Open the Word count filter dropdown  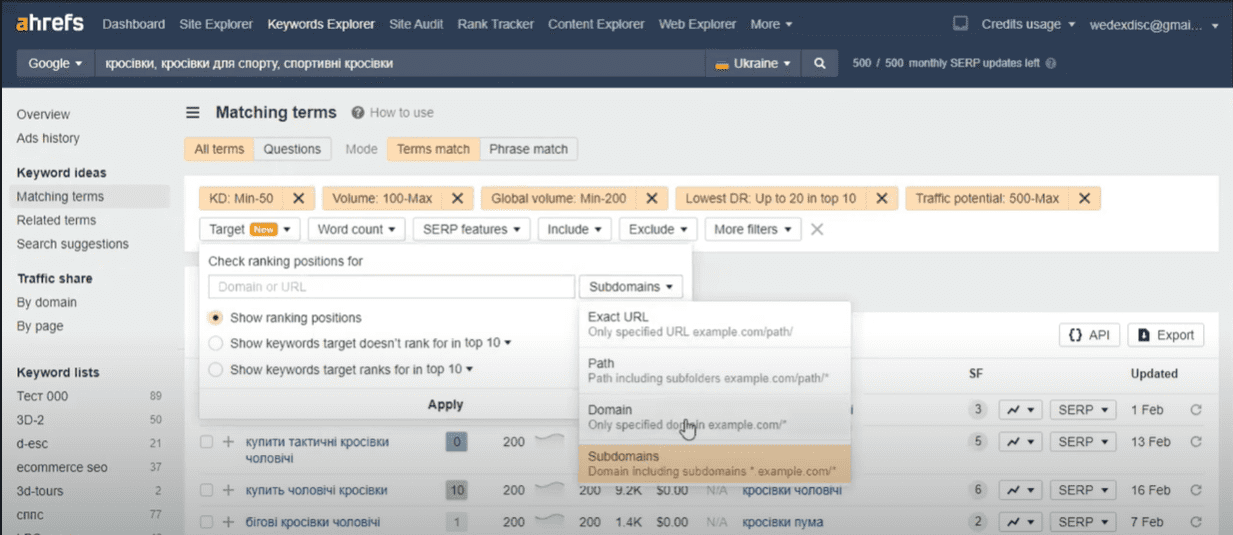(x=357, y=229)
